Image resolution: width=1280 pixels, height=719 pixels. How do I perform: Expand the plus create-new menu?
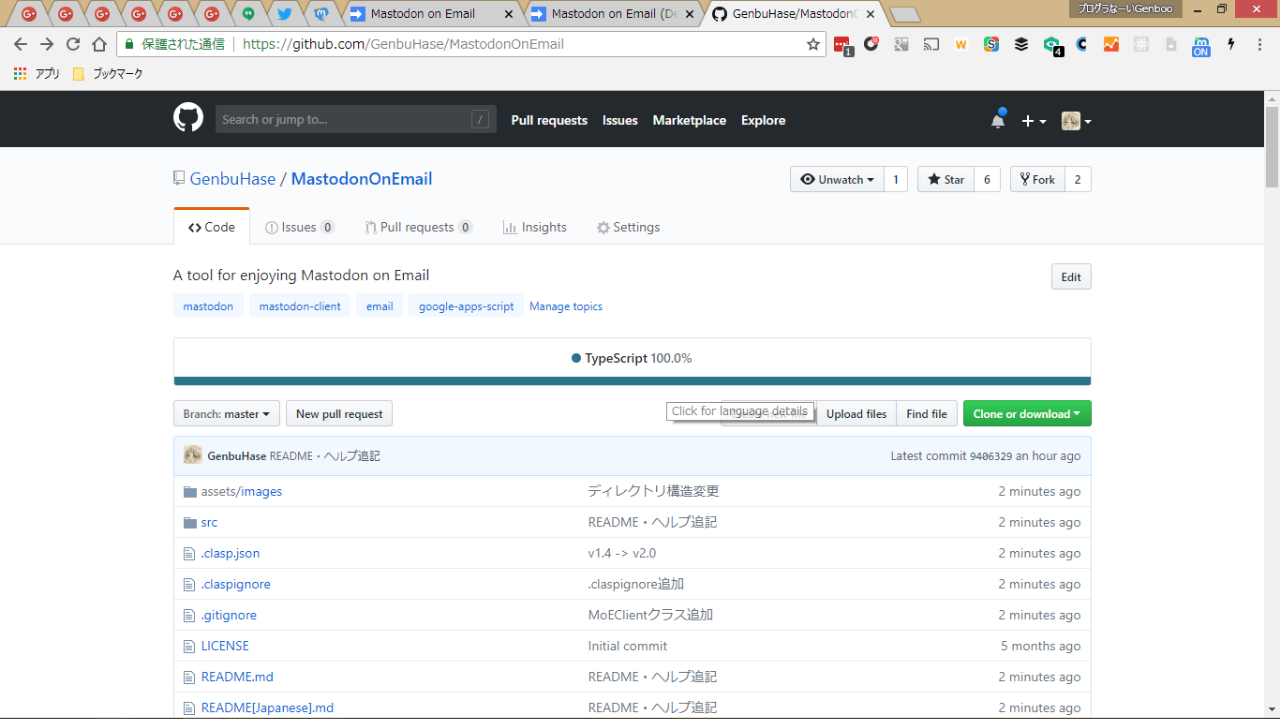(x=1033, y=121)
